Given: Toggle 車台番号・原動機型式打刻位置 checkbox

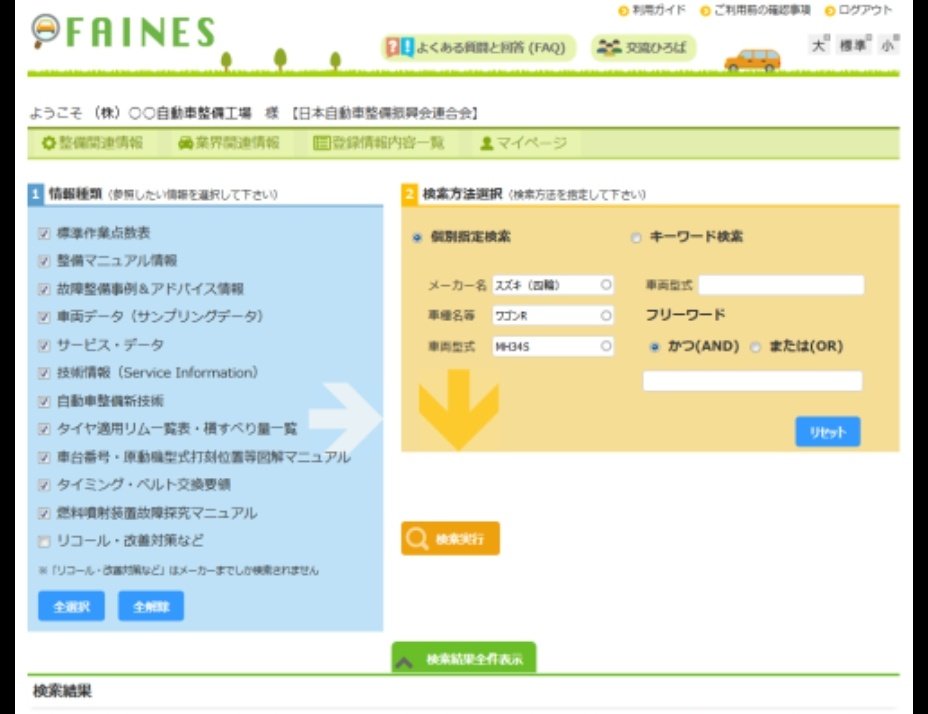Looking at the screenshot, I should (x=44, y=458).
